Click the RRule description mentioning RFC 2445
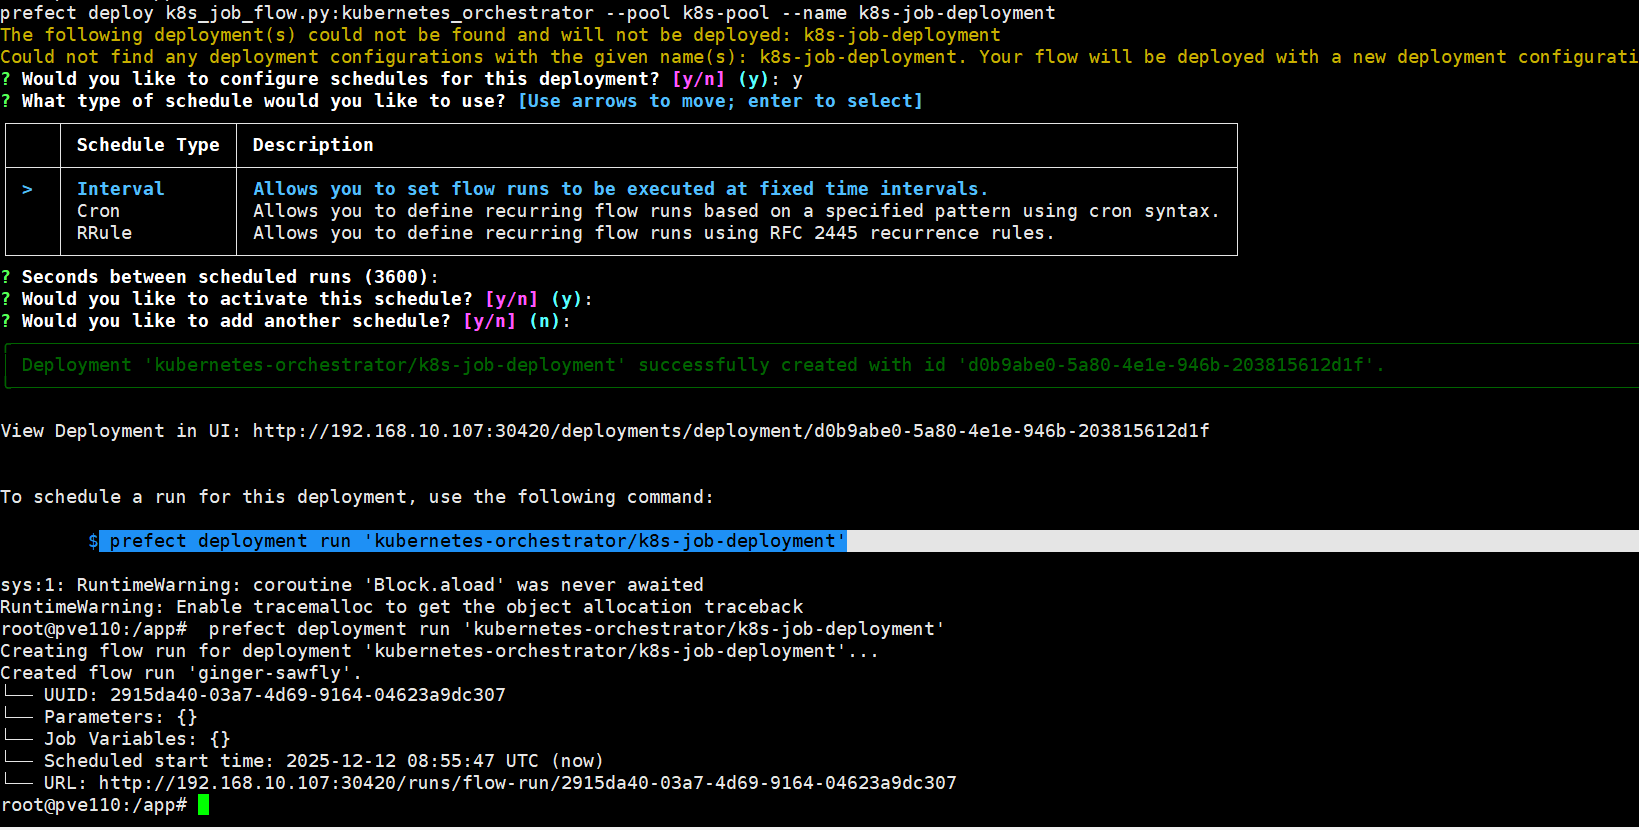The height and width of the screenshot is (830, 1639). click(653, 233)
